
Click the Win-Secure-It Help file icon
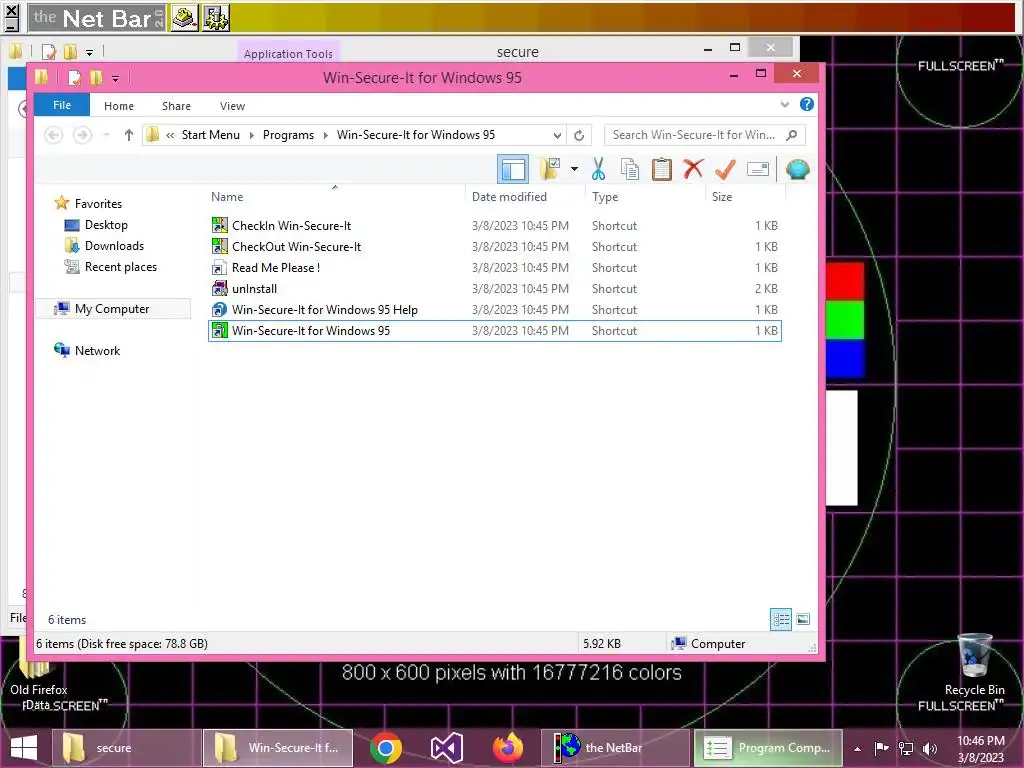click(x=220, y=309)
